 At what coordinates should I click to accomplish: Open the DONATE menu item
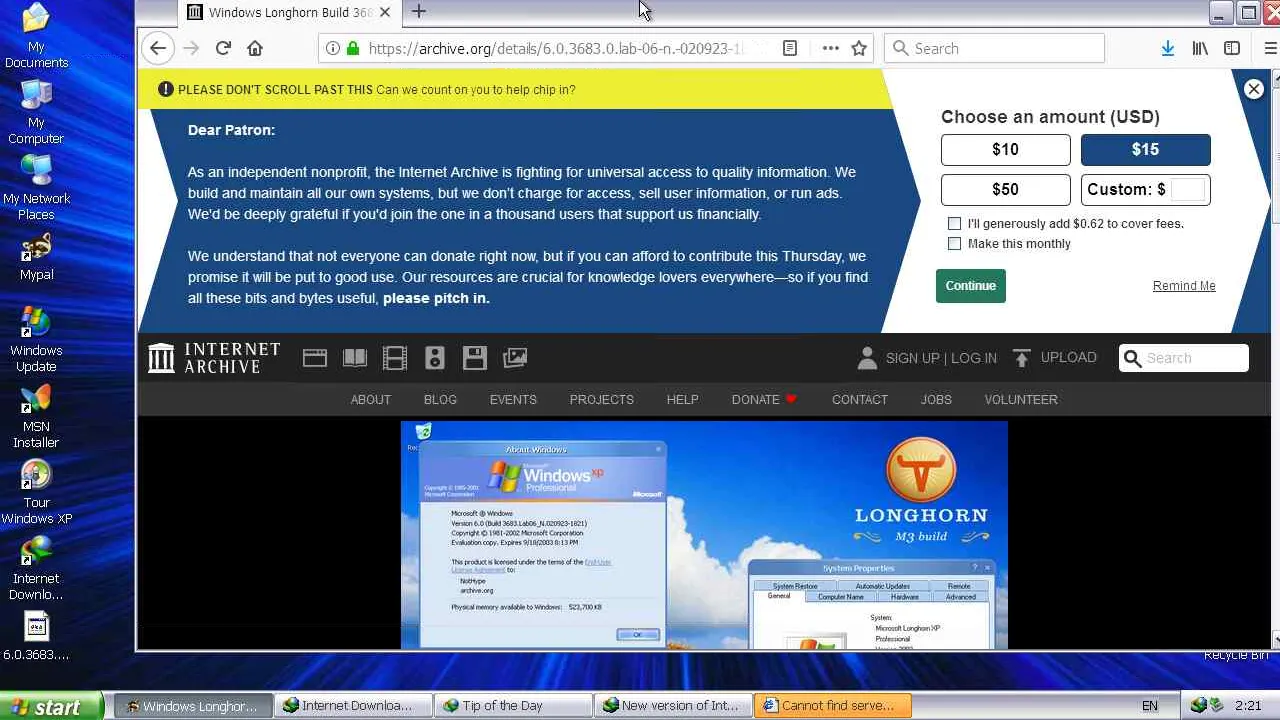[x=764, y=399]
